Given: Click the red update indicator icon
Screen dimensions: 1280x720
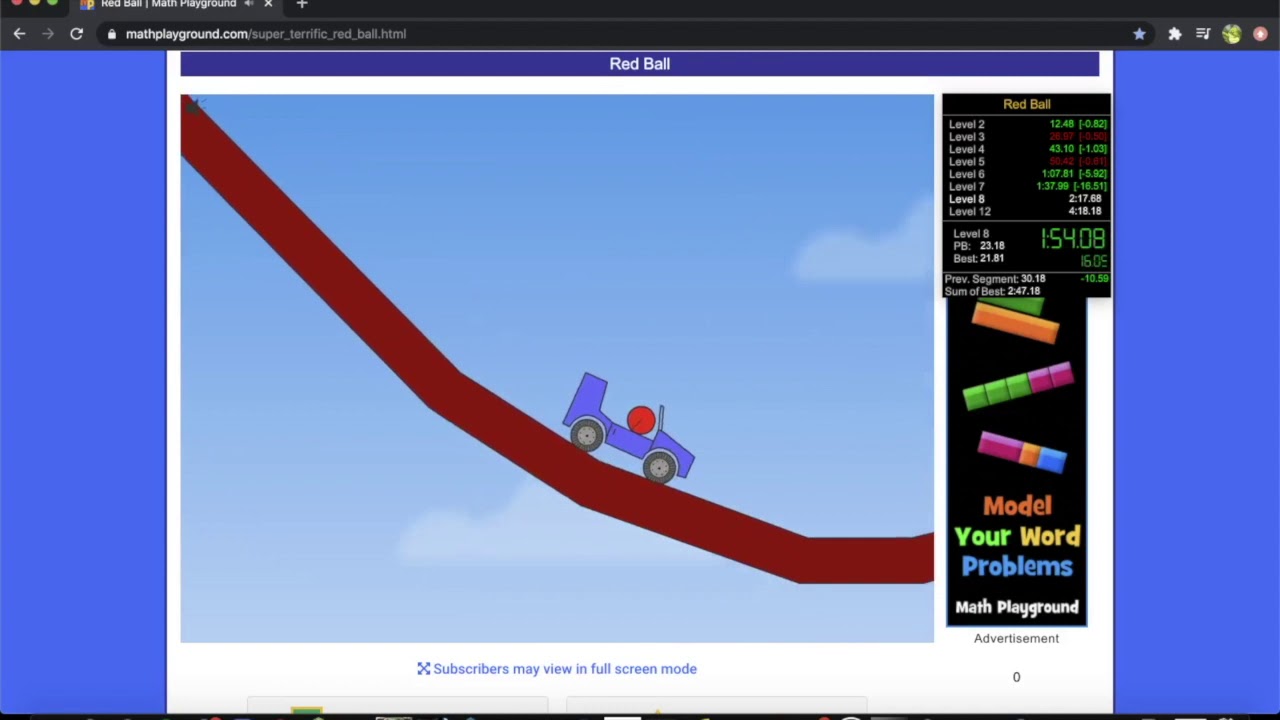Looking at the screenshot, I should pyautogui.click(x=1260, y=34).
